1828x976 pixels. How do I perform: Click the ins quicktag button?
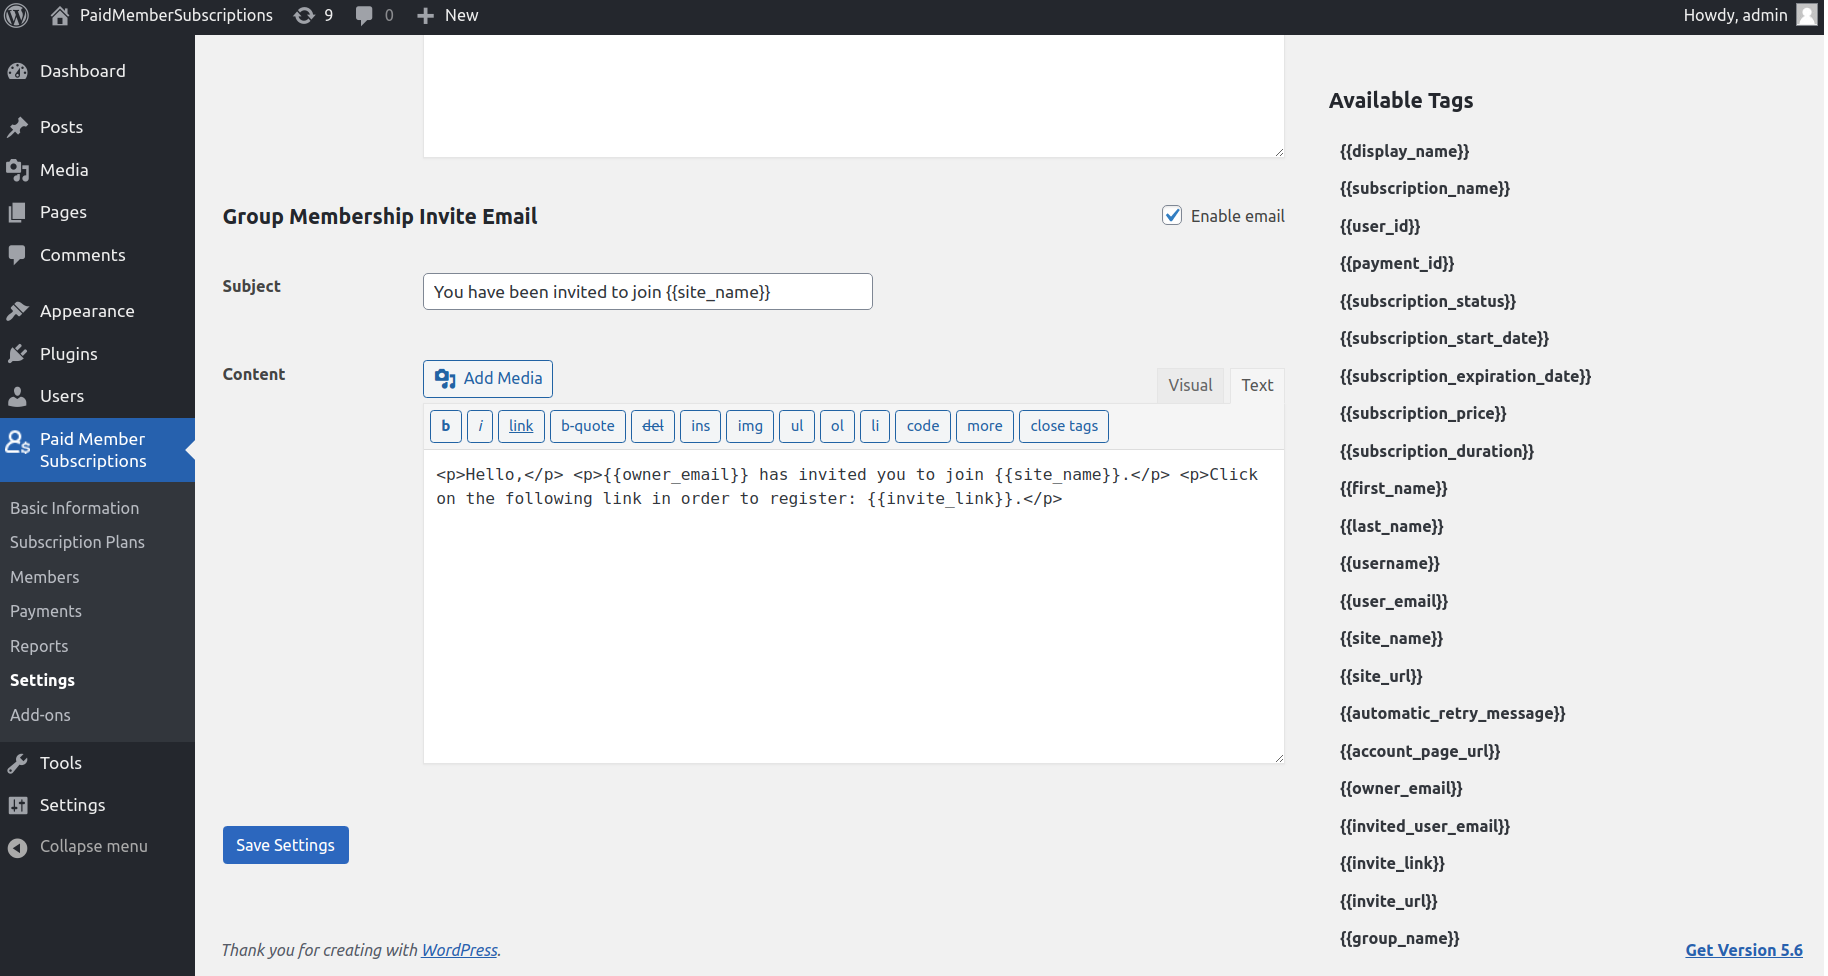pyautogui.click(x=701, y=426)
